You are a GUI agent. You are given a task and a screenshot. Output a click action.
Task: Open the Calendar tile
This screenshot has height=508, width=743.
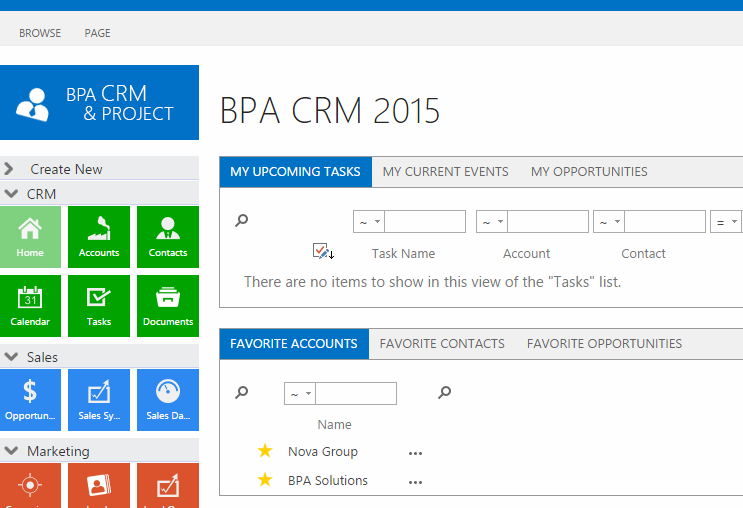click(30, 306)
